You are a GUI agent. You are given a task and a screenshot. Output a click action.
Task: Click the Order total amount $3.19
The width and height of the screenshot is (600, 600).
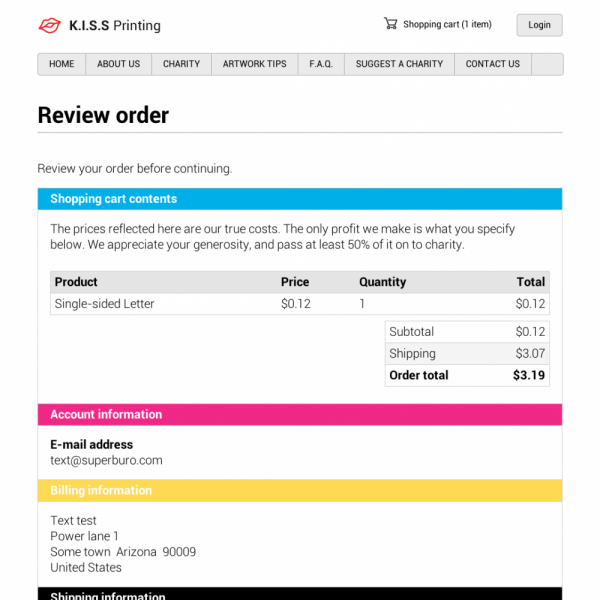(x=529, y=376)
